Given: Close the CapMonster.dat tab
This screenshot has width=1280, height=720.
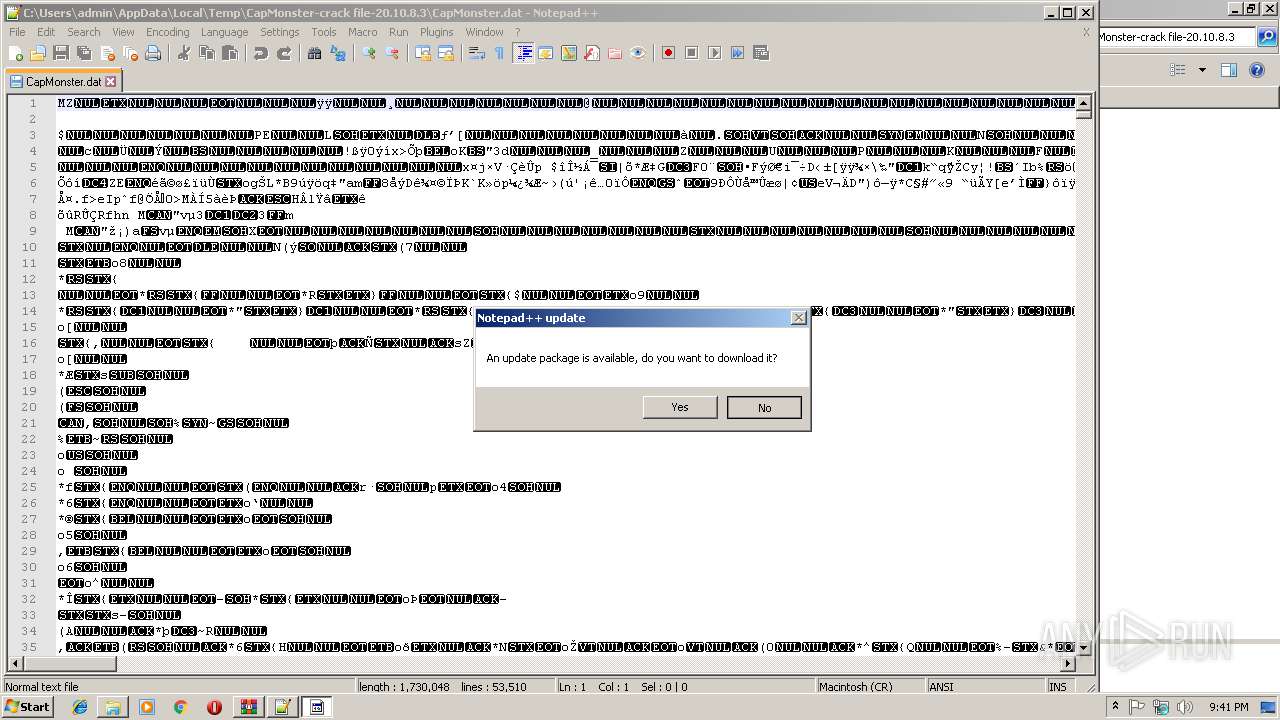Looking at the screenshot, I should [111, 82].
